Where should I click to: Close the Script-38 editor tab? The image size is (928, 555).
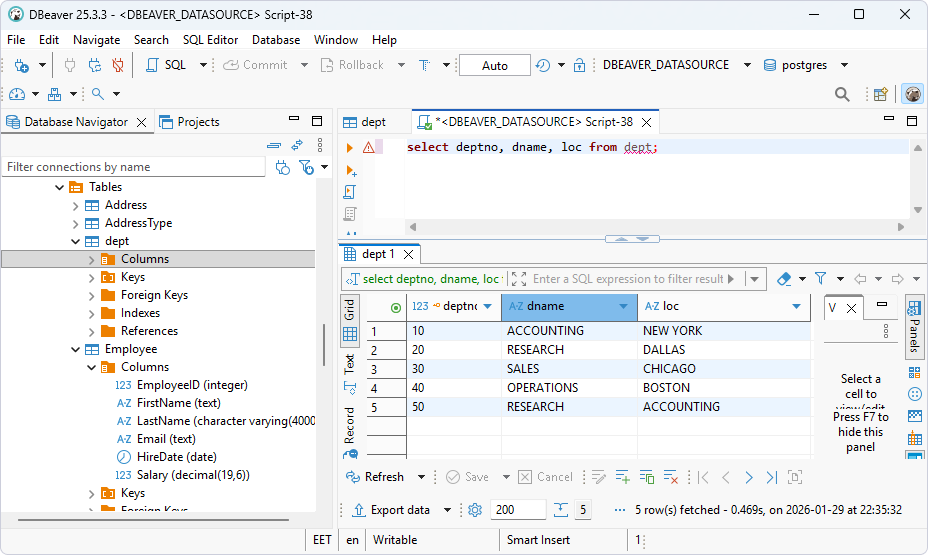click(647, 122)
